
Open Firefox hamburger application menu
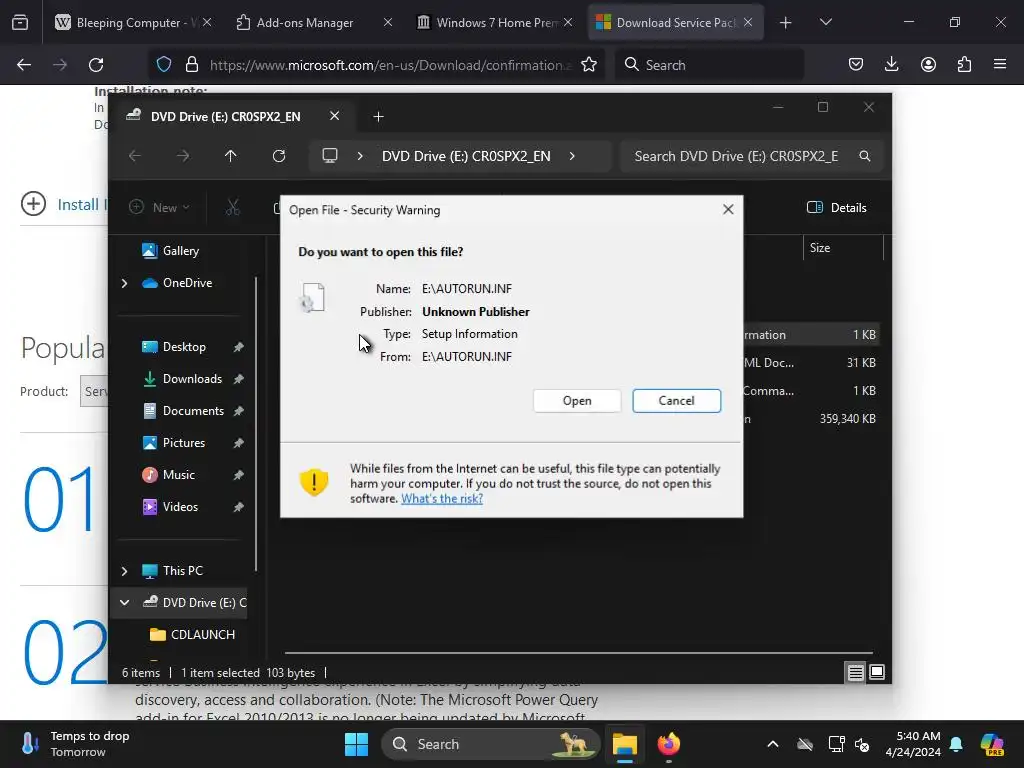tap(1000, 65)
